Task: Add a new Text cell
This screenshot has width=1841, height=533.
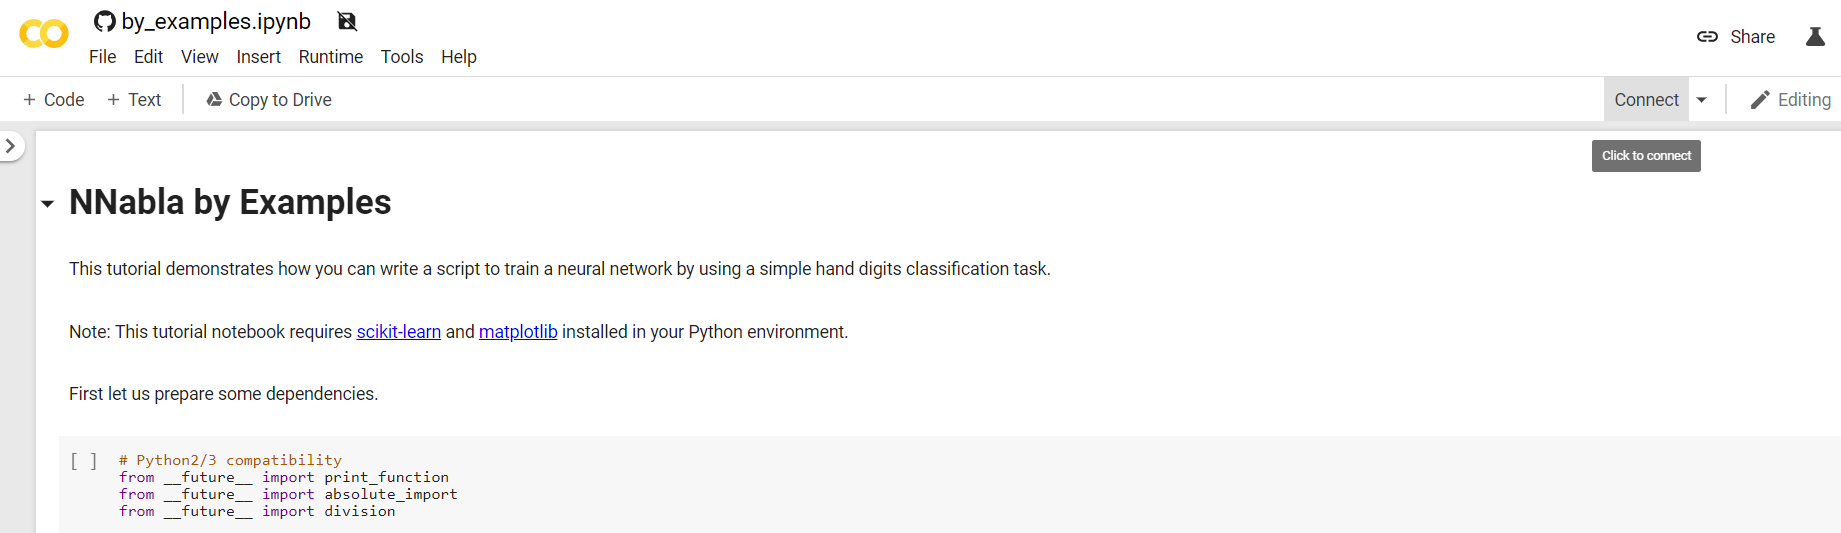Action: (134, 100)
